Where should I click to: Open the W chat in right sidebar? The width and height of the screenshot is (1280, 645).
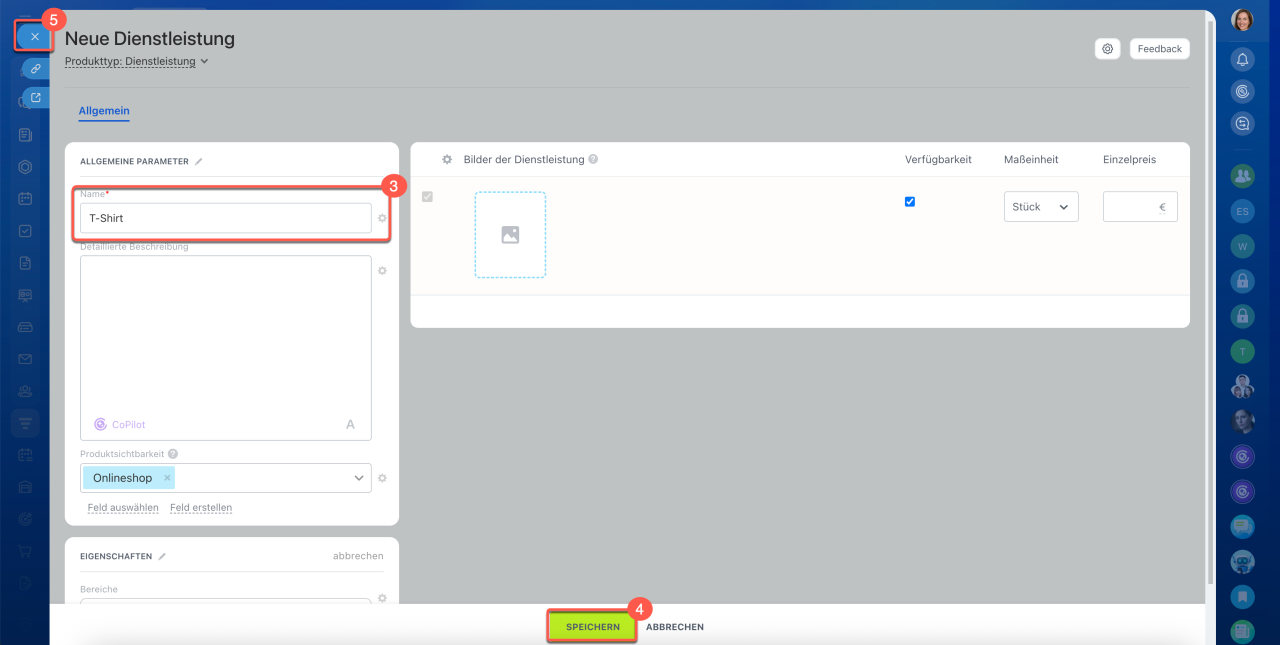click(x=1243, y=246)
